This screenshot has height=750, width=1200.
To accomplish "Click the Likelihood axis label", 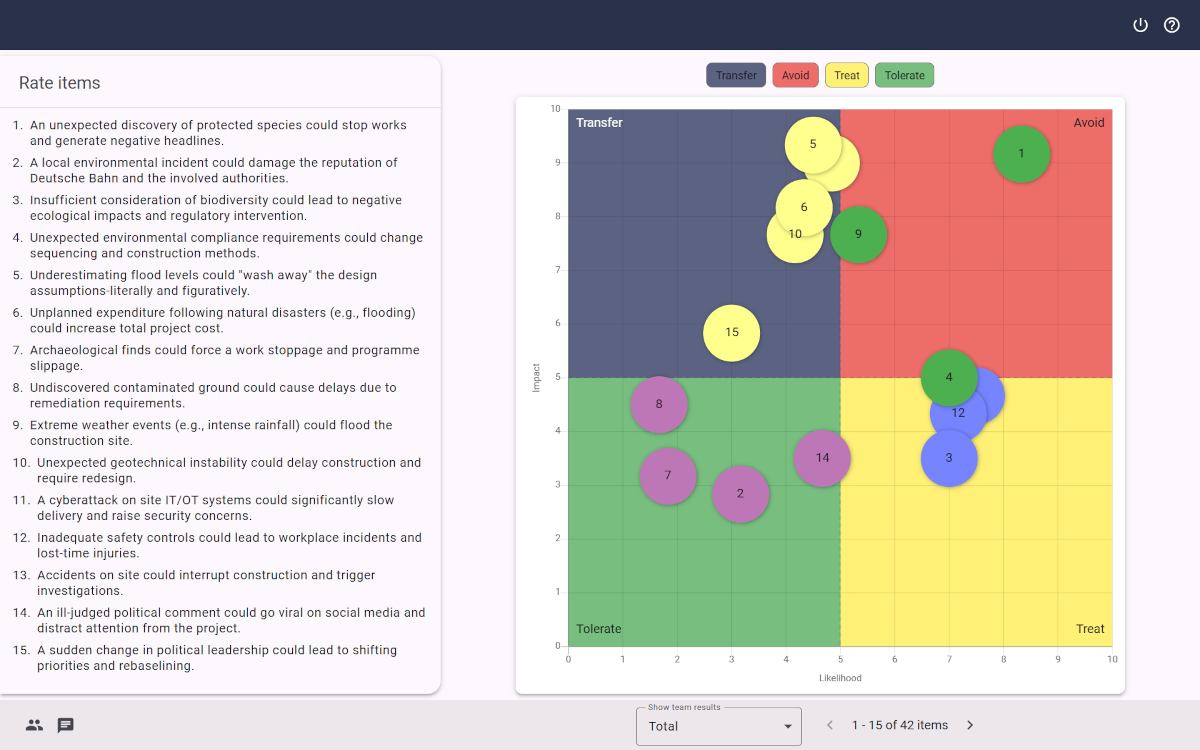I will (x=840, y=678).
